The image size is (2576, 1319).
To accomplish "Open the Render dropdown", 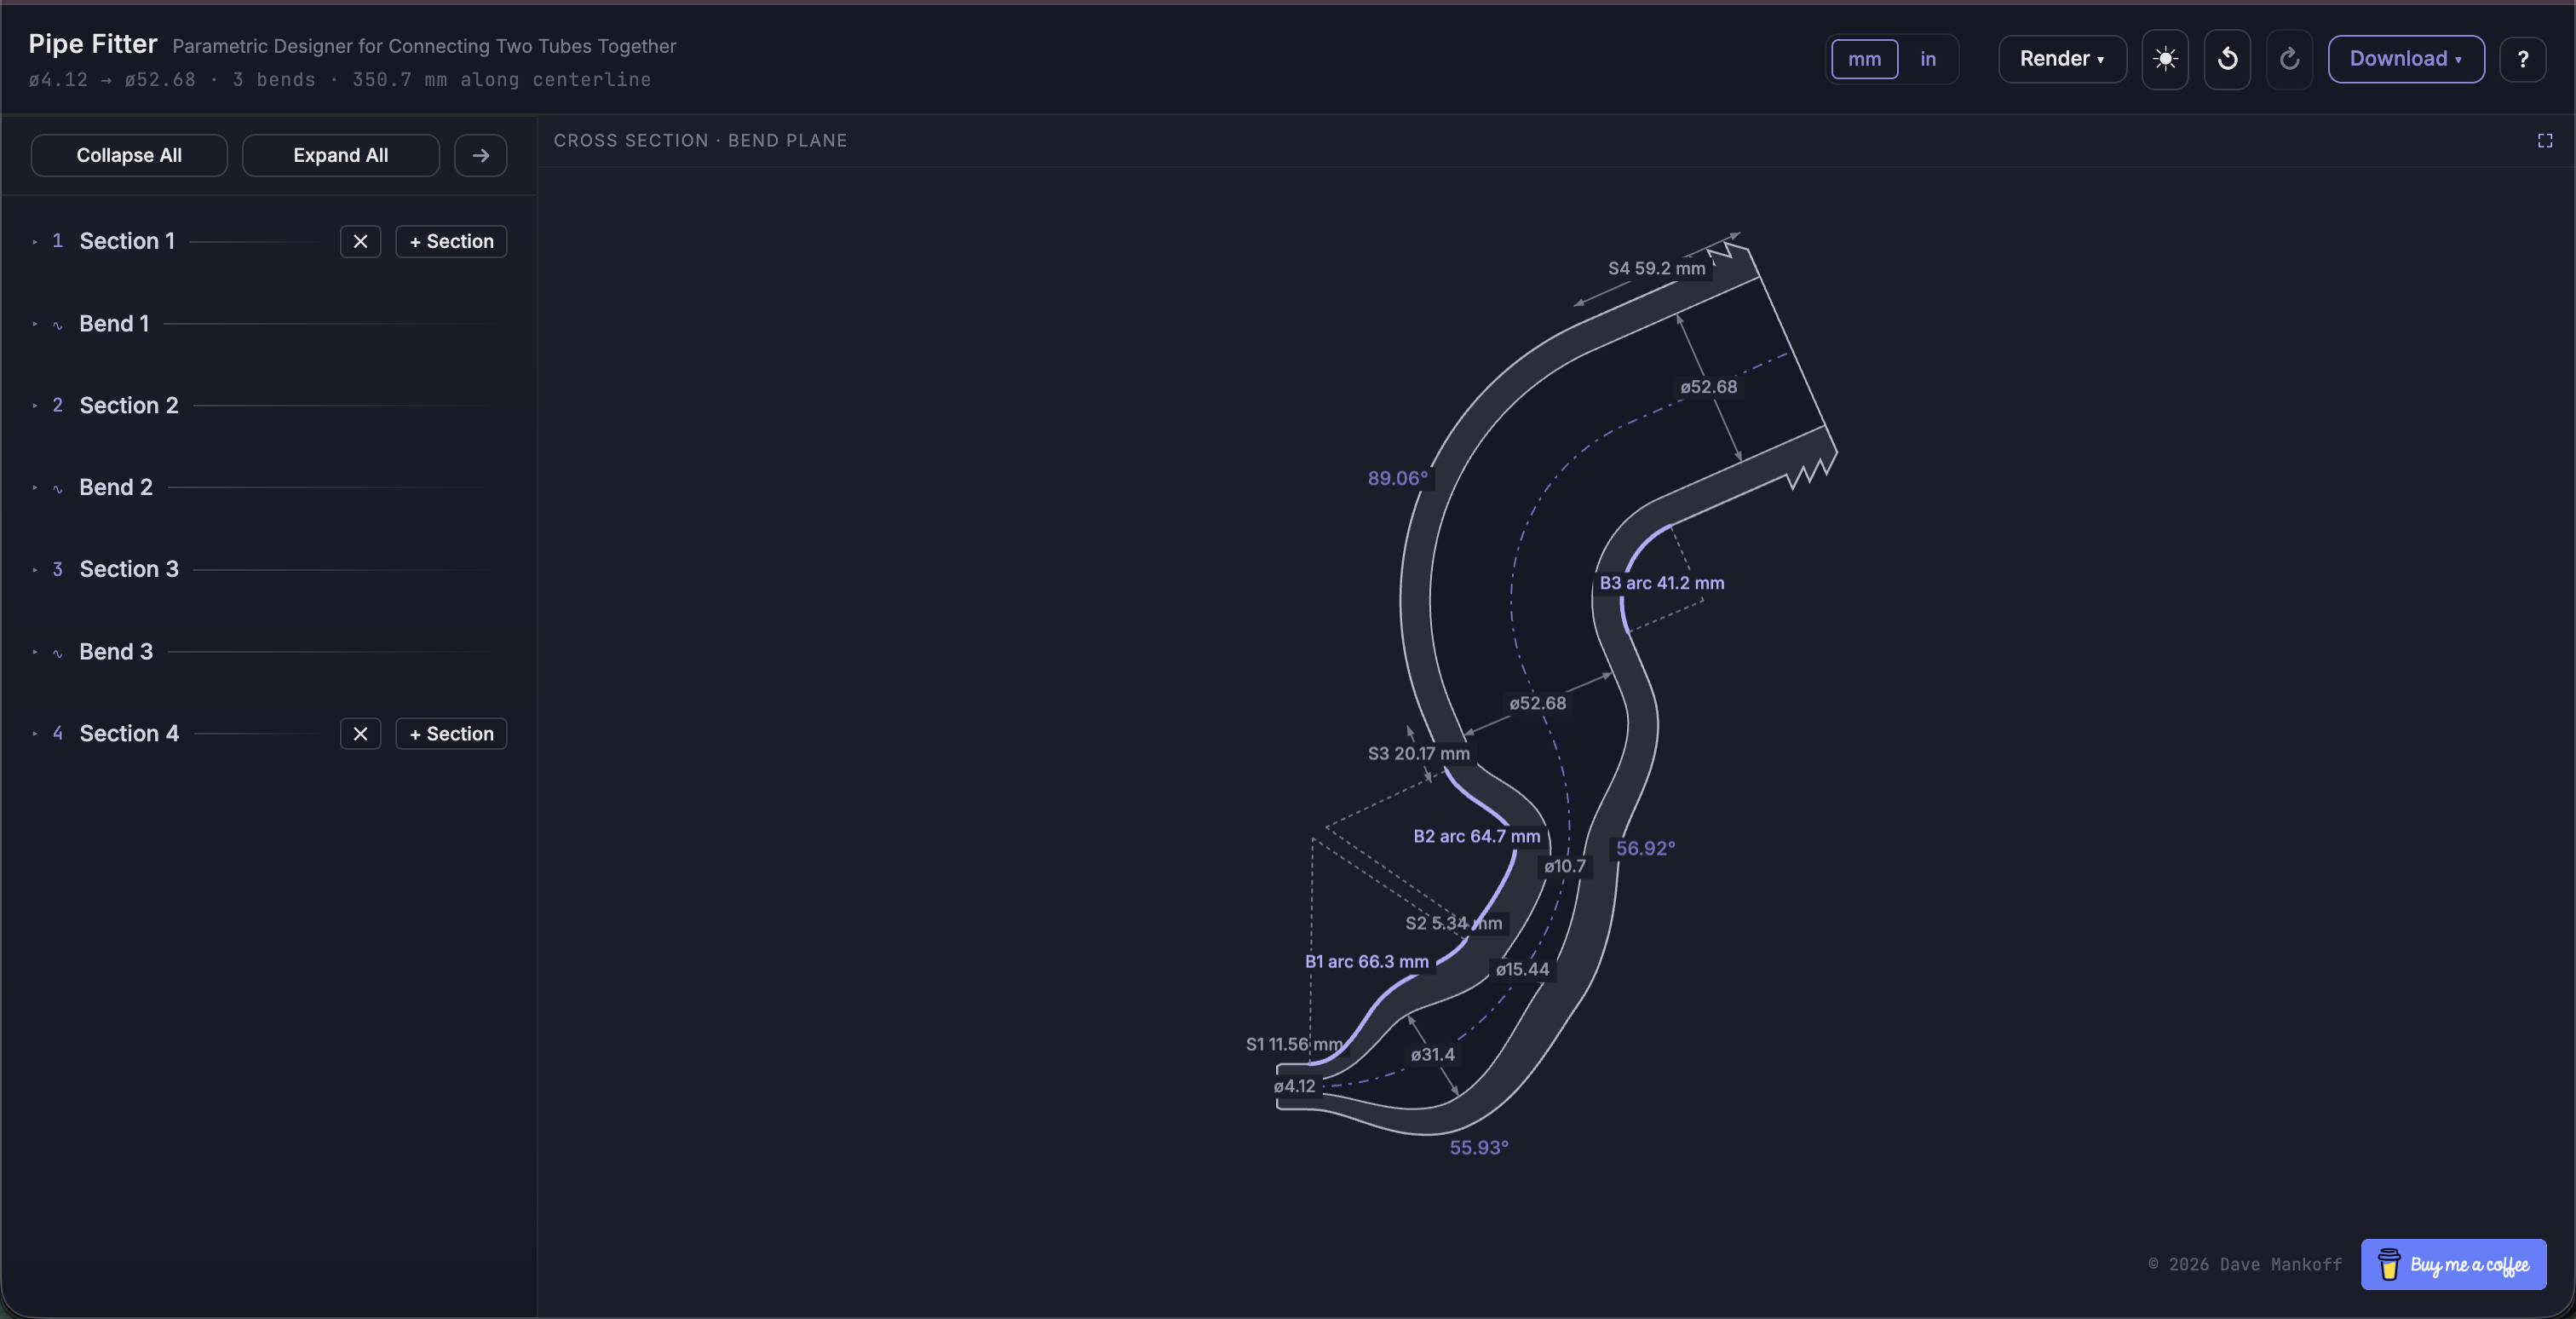I will [2062, 59].
